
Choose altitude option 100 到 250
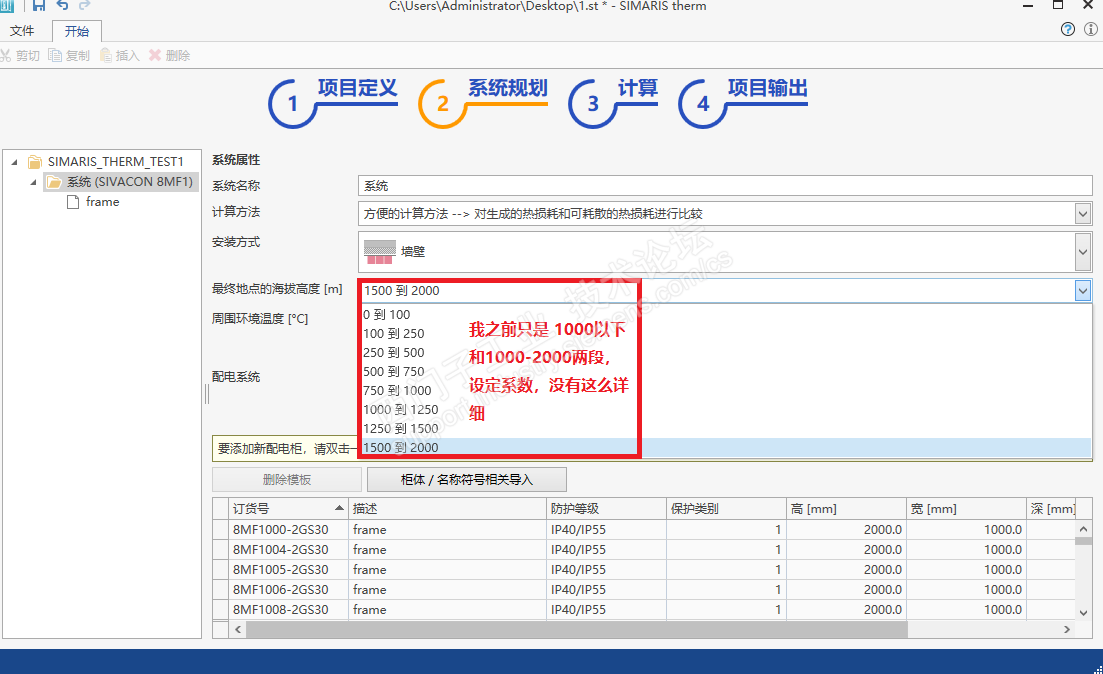coord(394,333)
